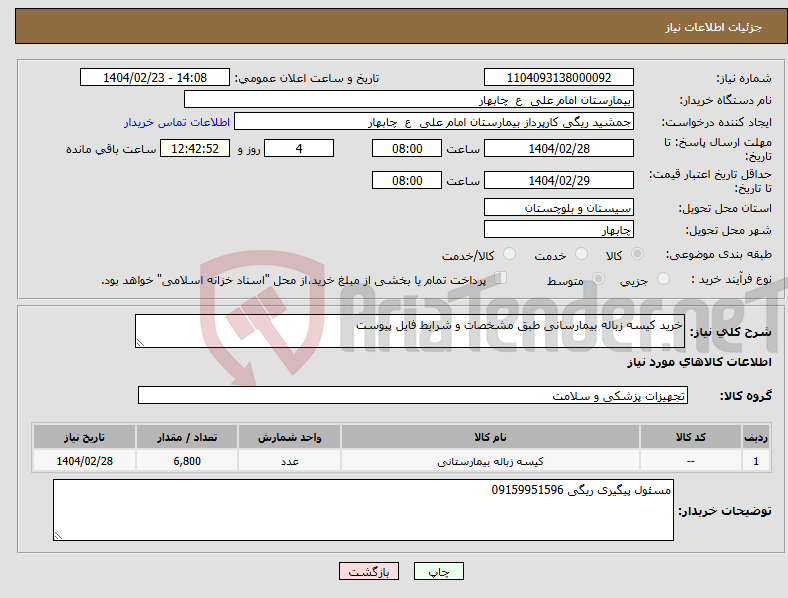Click the row number cell 1
Viewport: 788px width, 598px height.
[756, 461]
